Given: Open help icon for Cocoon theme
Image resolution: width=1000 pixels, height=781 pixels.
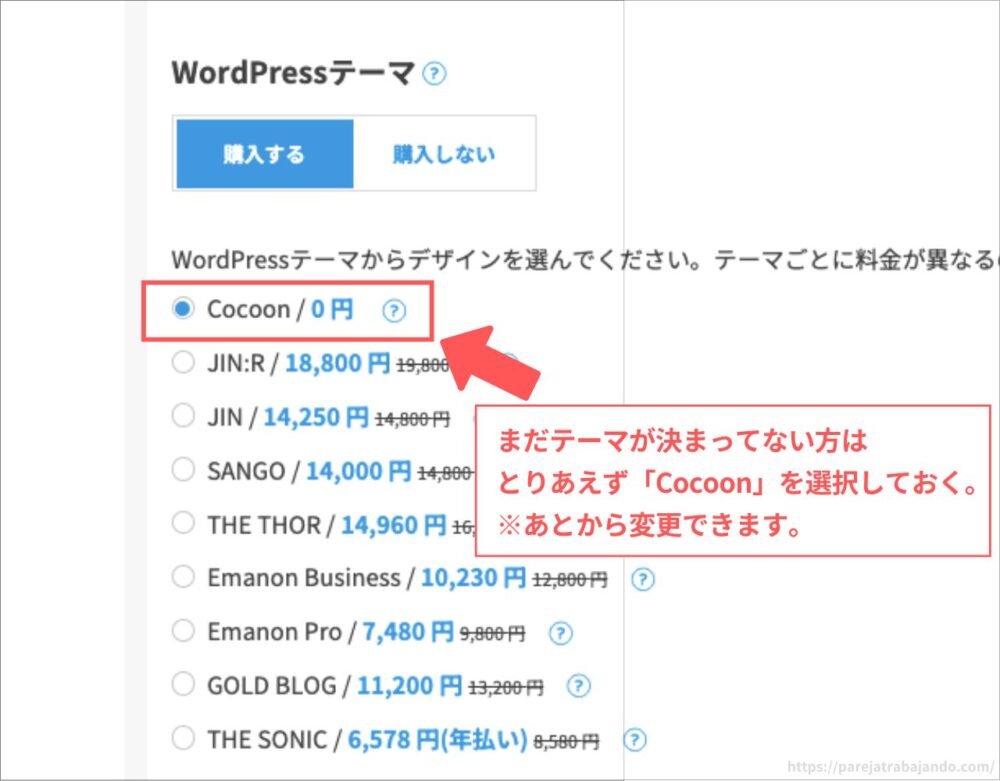Looking at the screenshot, I should point(394,311).
